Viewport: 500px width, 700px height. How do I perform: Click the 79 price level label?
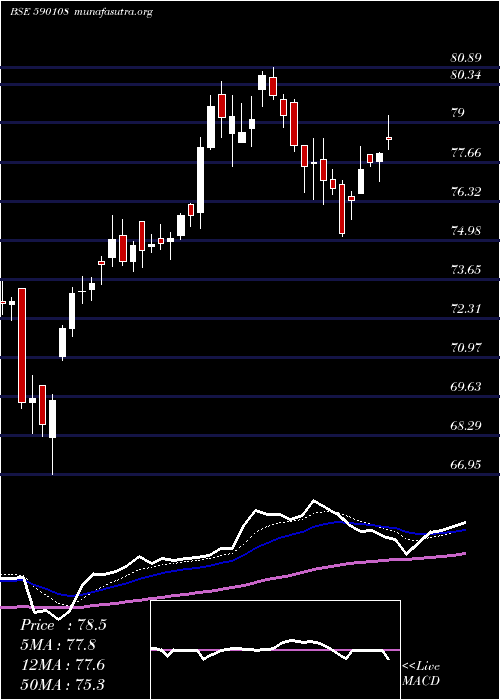tap(458, 112)
